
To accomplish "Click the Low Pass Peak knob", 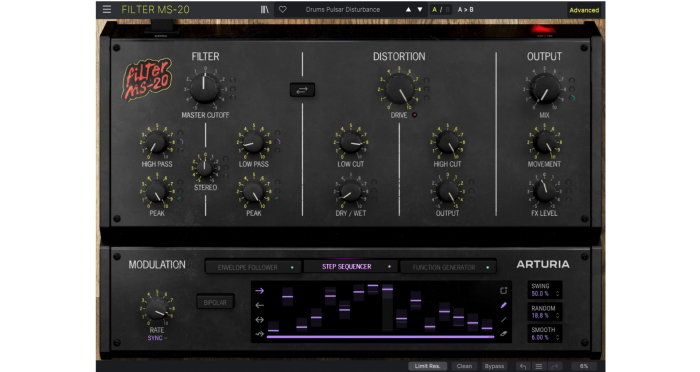I will tap(254, 192).
